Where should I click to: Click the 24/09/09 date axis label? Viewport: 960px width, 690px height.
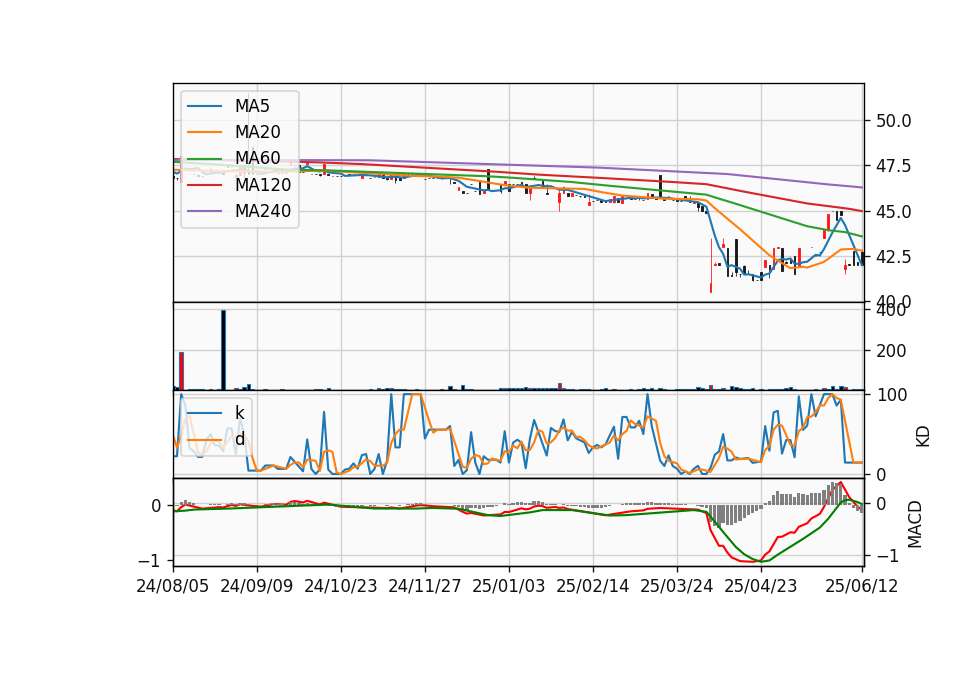257,586
